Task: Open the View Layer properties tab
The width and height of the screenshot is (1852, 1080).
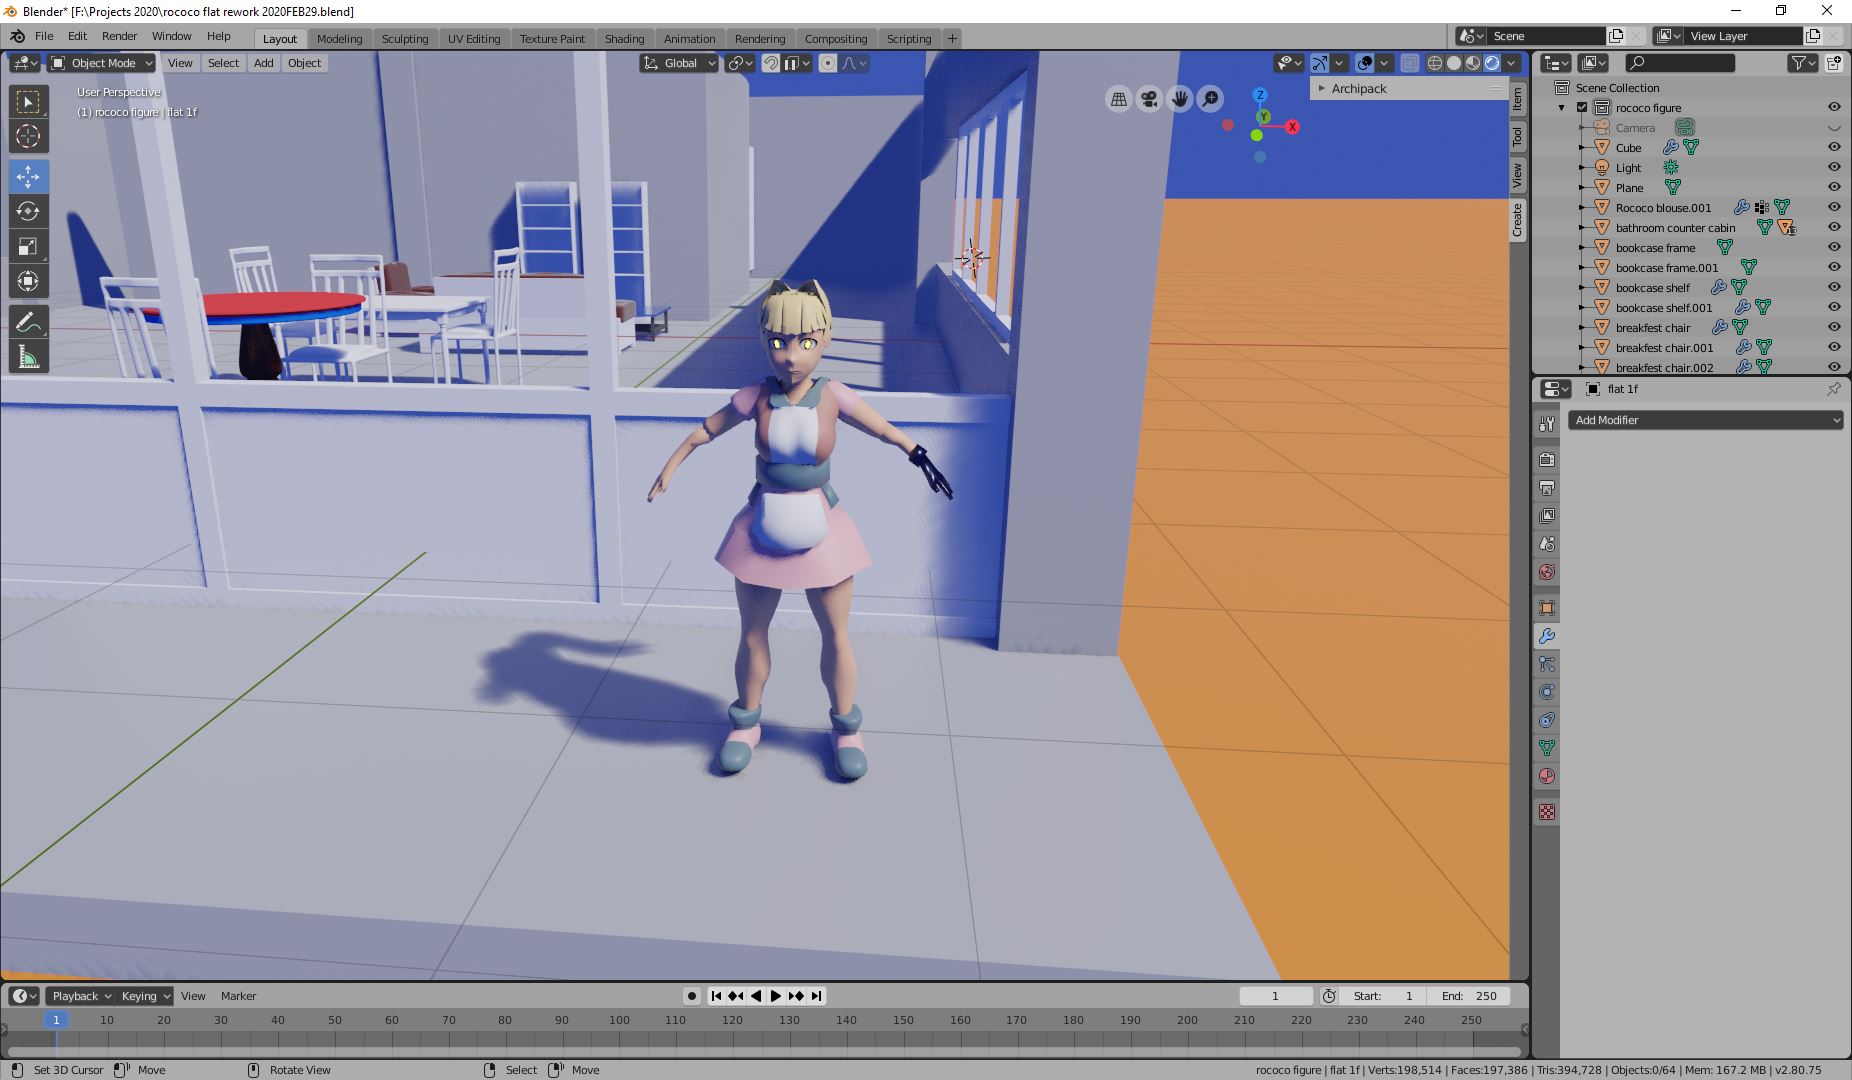Action: tap(1547, 516)
